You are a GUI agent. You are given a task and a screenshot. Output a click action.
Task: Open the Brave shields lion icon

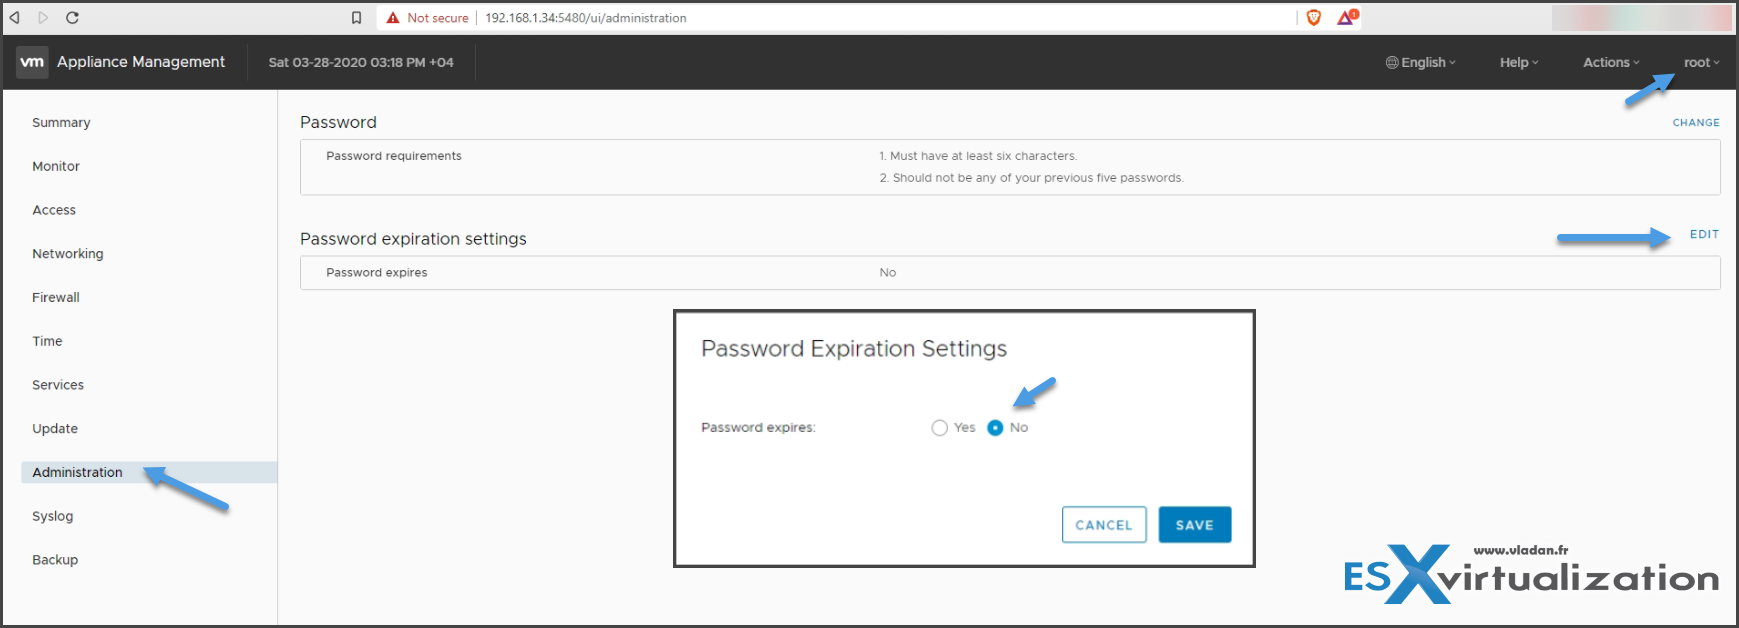(1314, 18)
